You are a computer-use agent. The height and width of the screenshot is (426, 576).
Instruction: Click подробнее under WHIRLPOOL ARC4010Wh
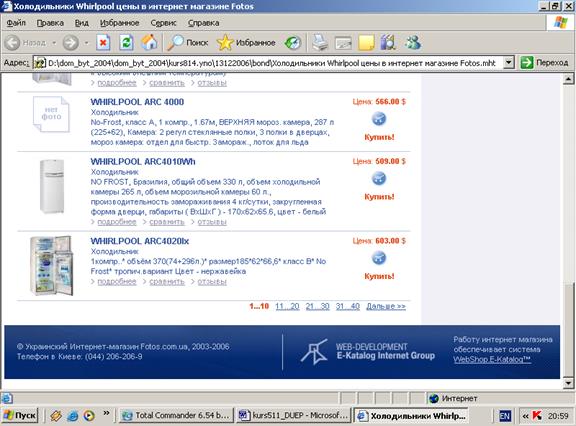click(117, 222)
